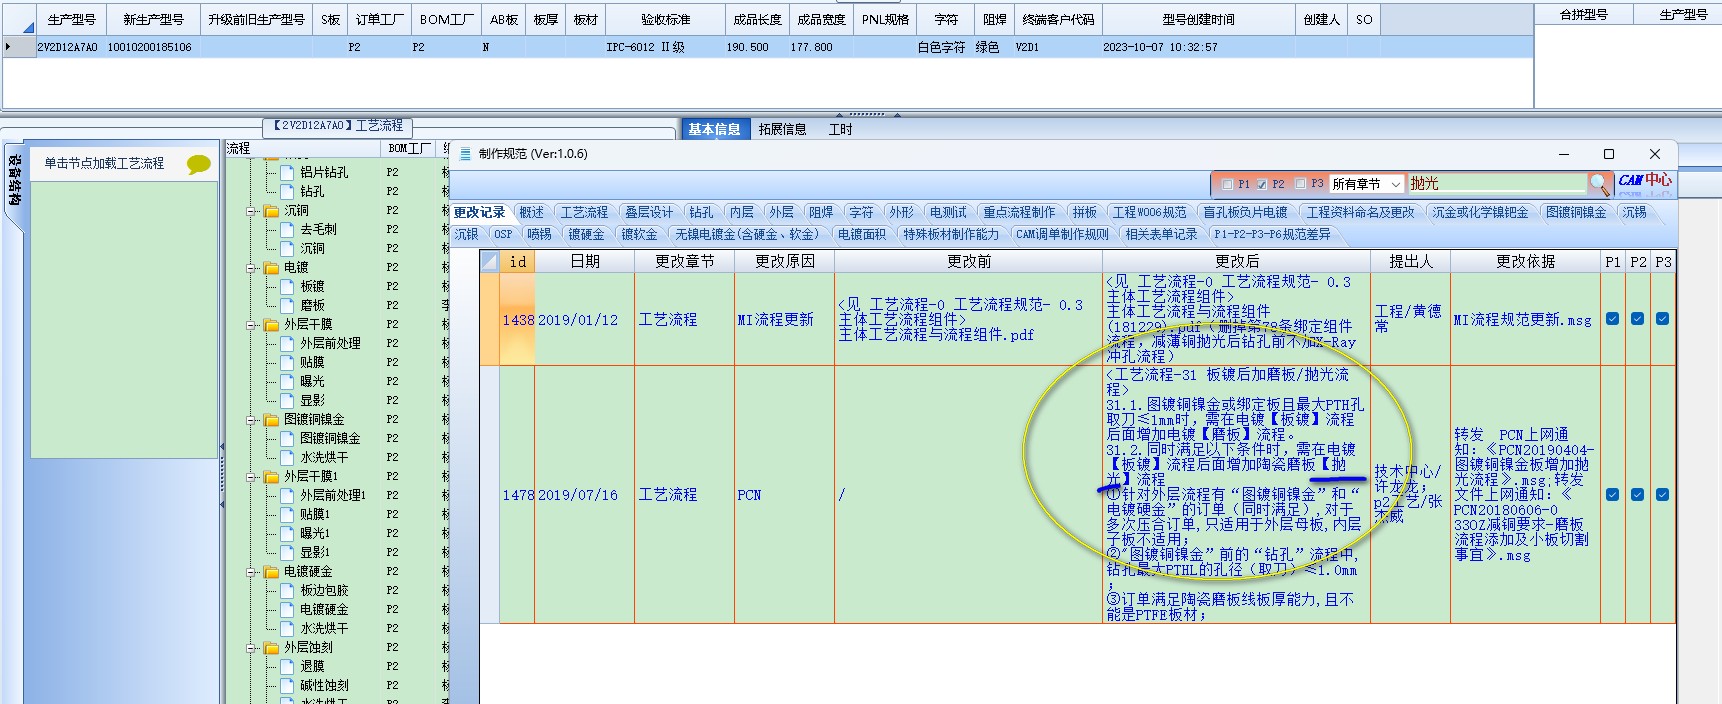This screenshot has width=1722, height=704.
Task: Toggle P1 checkbox in row 1478
Action: (1612, 494)
